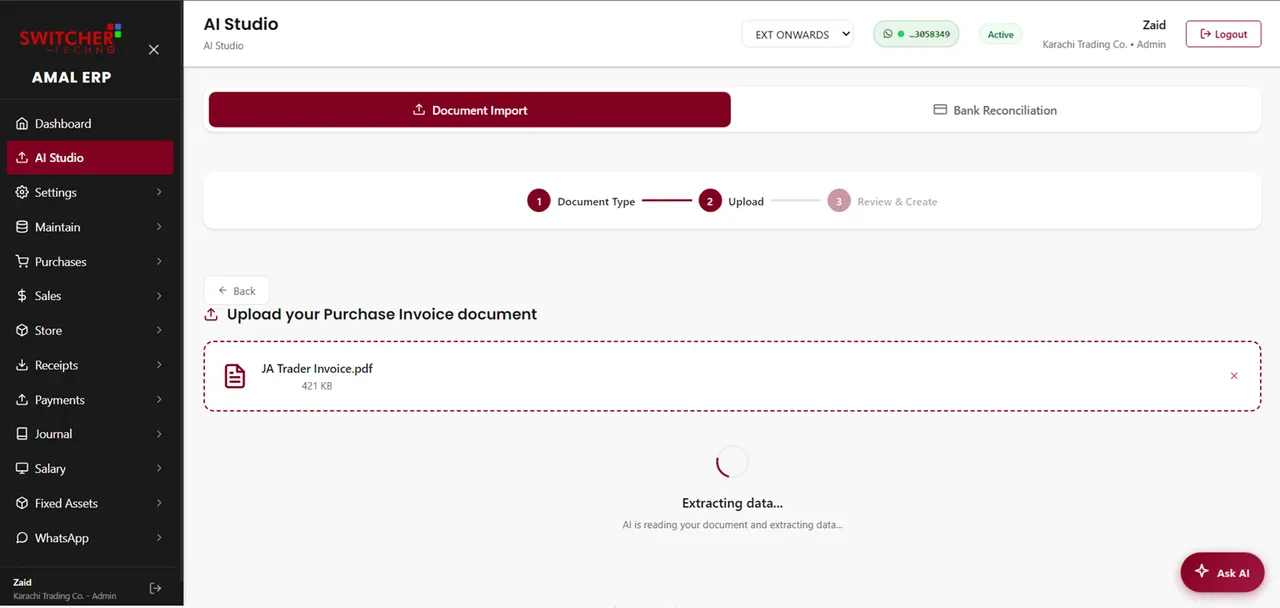The height and width of the screenshot is (608, 1280).
Task: Click the WhatsApp chat bubble icon in sidebar
Action: point(22,538)
